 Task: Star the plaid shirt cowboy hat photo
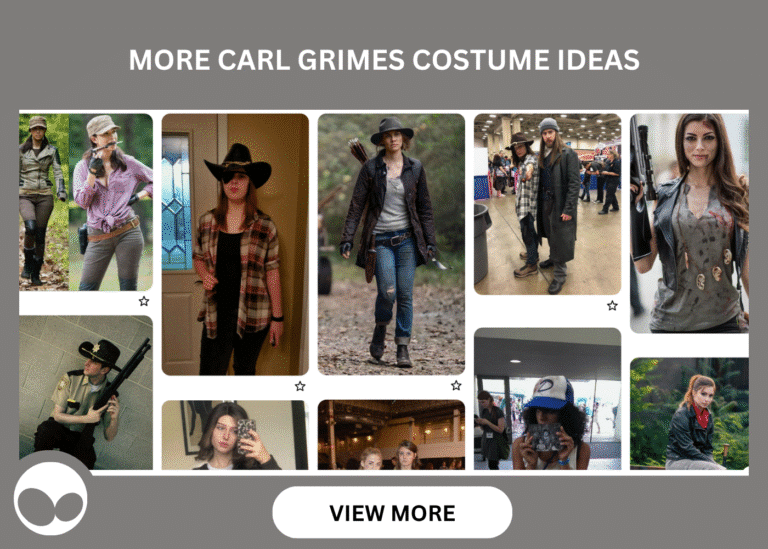tap(300, 386)
